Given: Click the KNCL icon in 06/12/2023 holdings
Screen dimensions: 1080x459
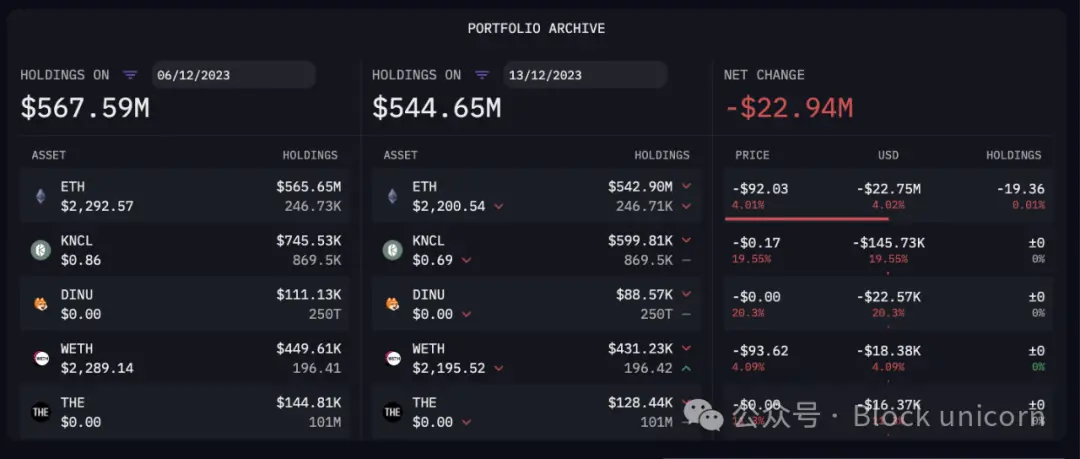Looking at the screenshot, I should click(41, 250).
